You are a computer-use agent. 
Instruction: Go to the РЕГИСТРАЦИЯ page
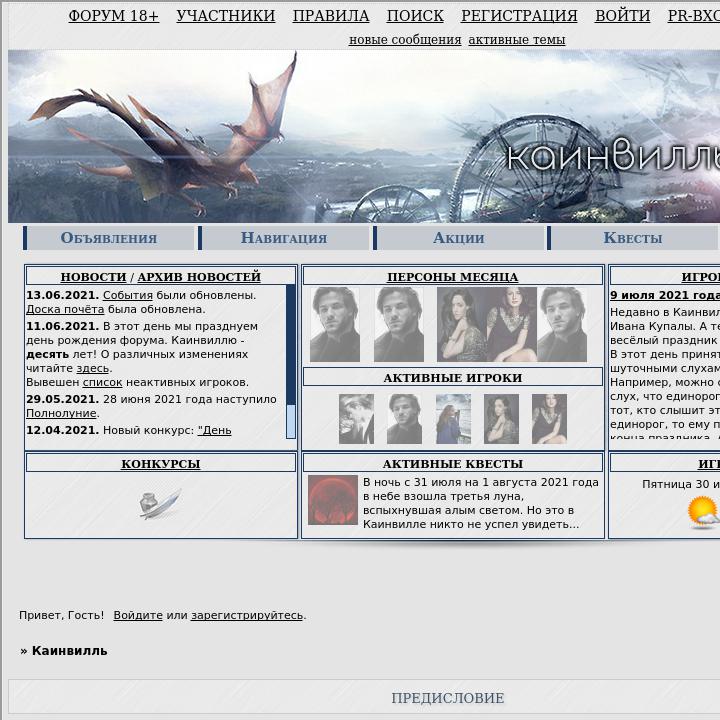coord(519,16)
